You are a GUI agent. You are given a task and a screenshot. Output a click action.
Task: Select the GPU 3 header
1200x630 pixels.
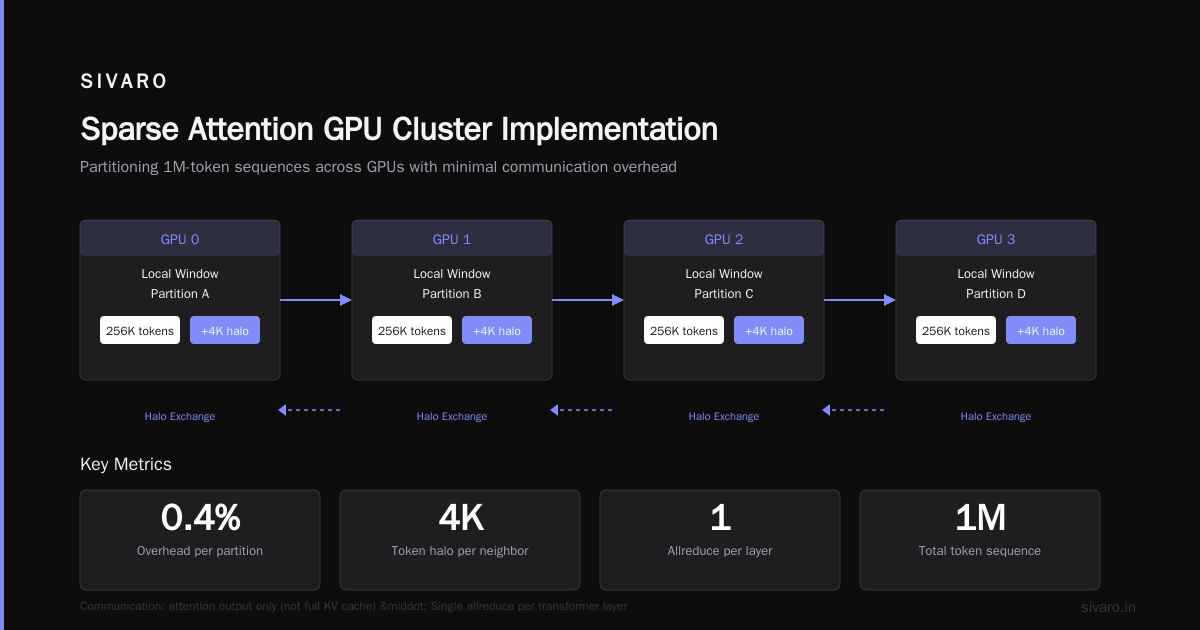pos(996,240)
